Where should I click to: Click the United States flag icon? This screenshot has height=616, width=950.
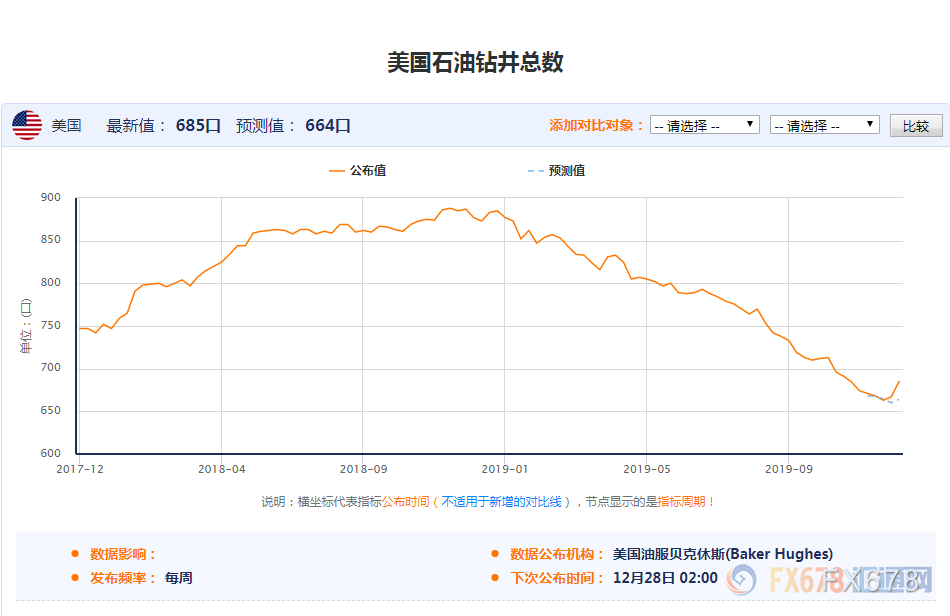pyautogui.click(x=27, y=125)
